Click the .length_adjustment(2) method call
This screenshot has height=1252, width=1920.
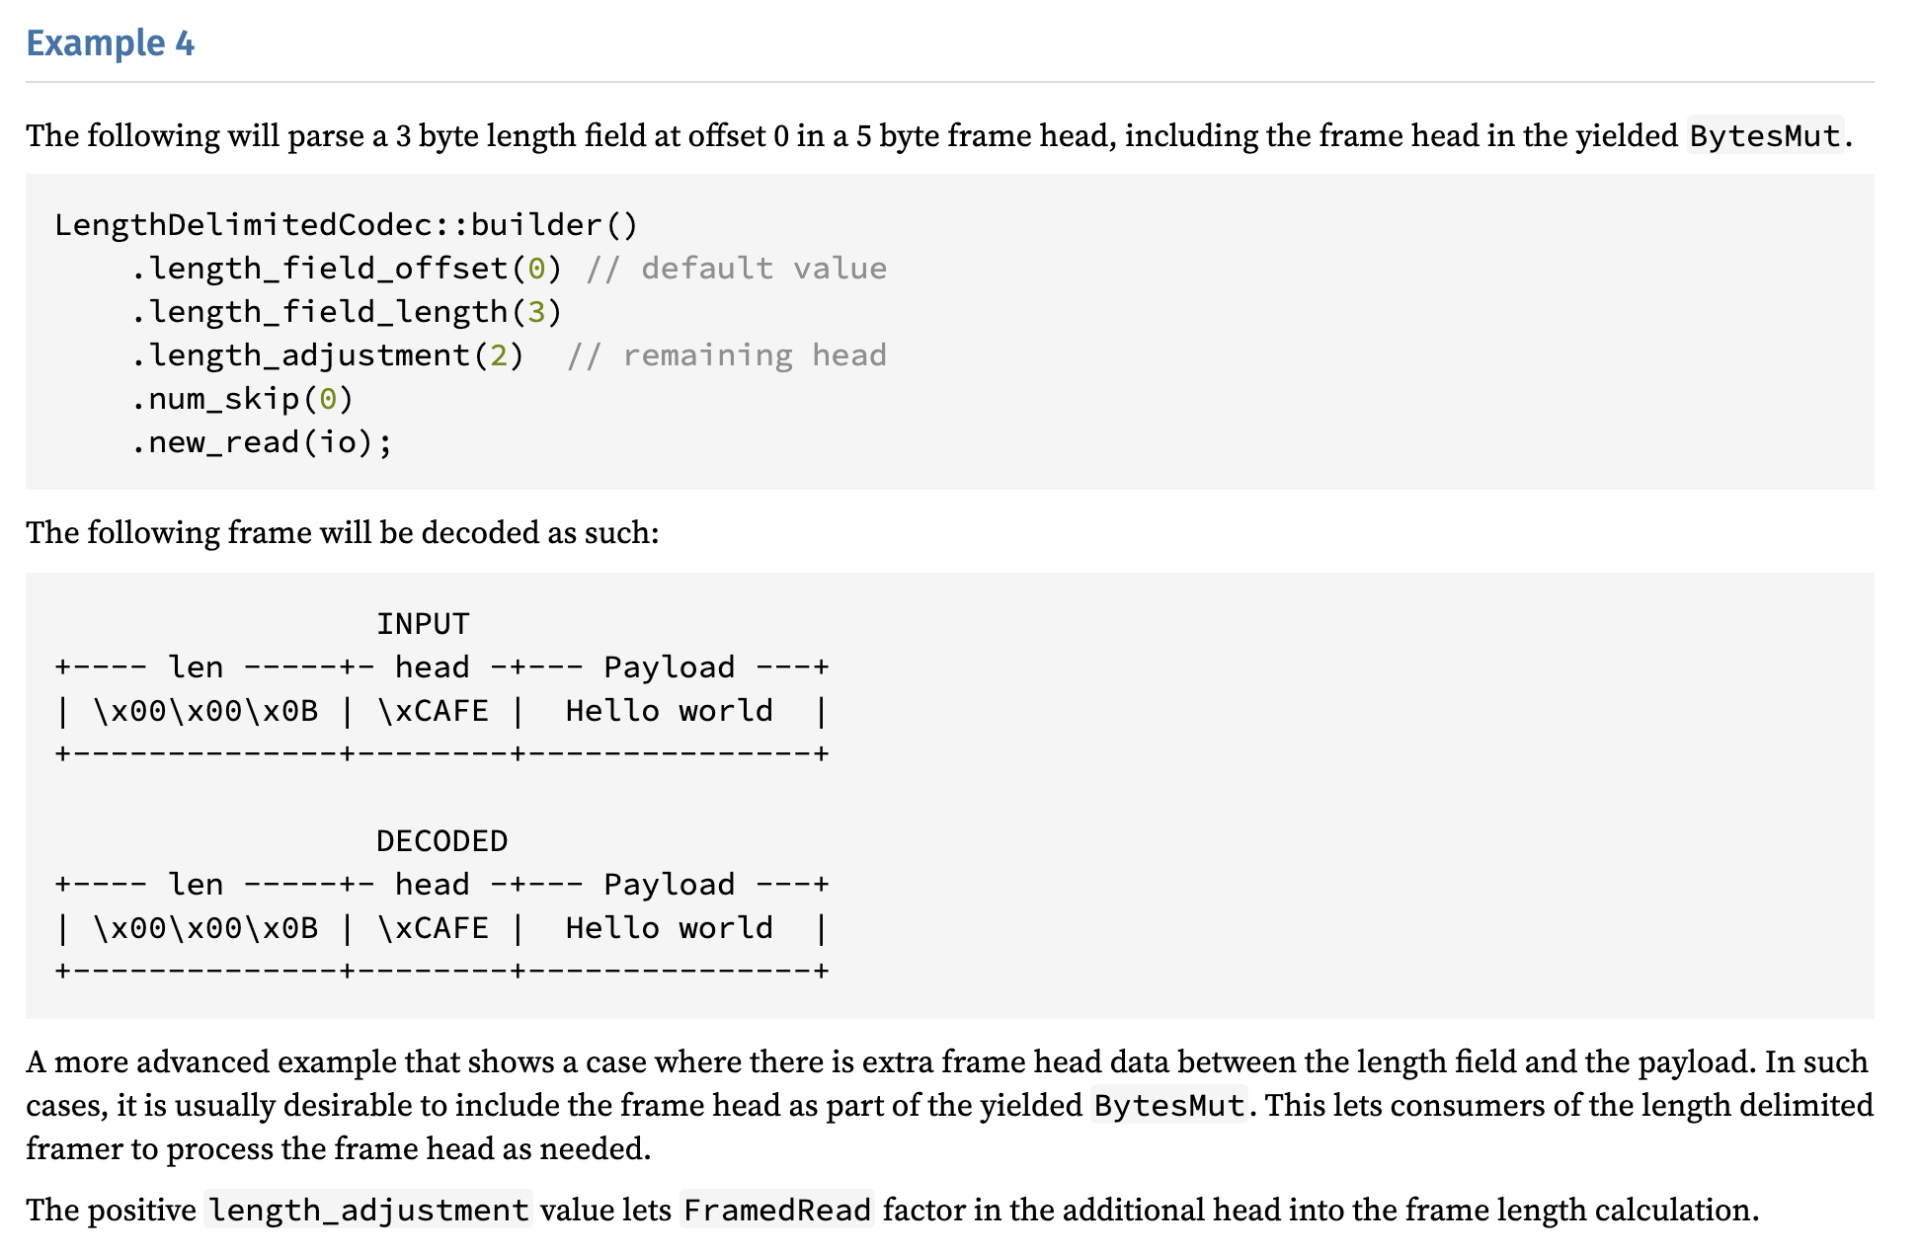click(x=326, y=355)
